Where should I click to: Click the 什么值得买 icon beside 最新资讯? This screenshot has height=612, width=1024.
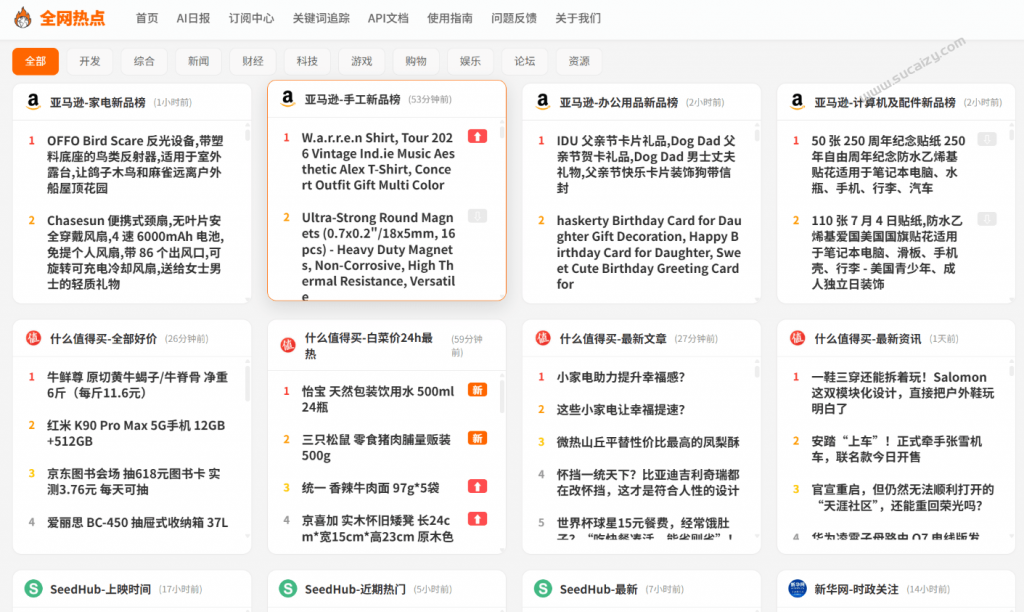tap(797, 338)
